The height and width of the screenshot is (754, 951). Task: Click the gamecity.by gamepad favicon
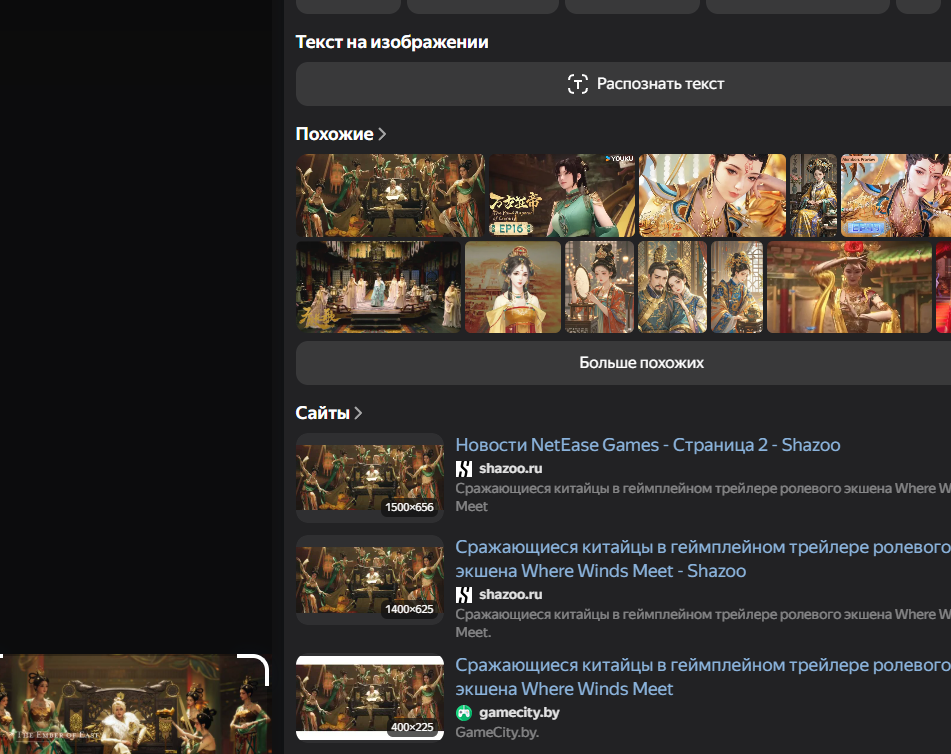click(x=464, y=713)
